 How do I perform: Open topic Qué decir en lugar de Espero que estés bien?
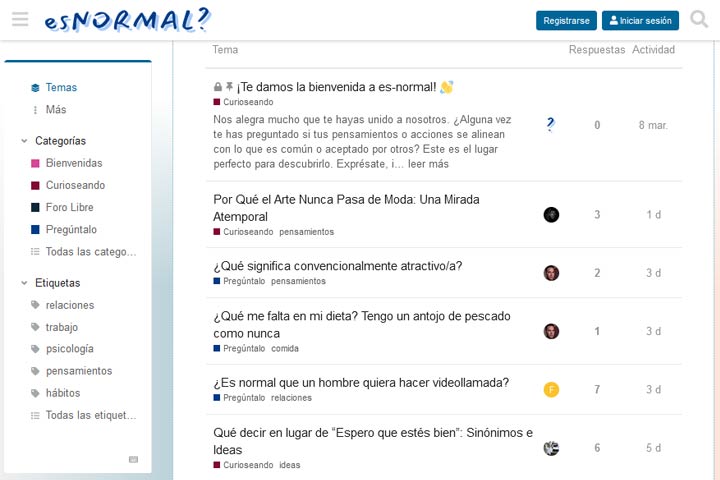(373, 441)
